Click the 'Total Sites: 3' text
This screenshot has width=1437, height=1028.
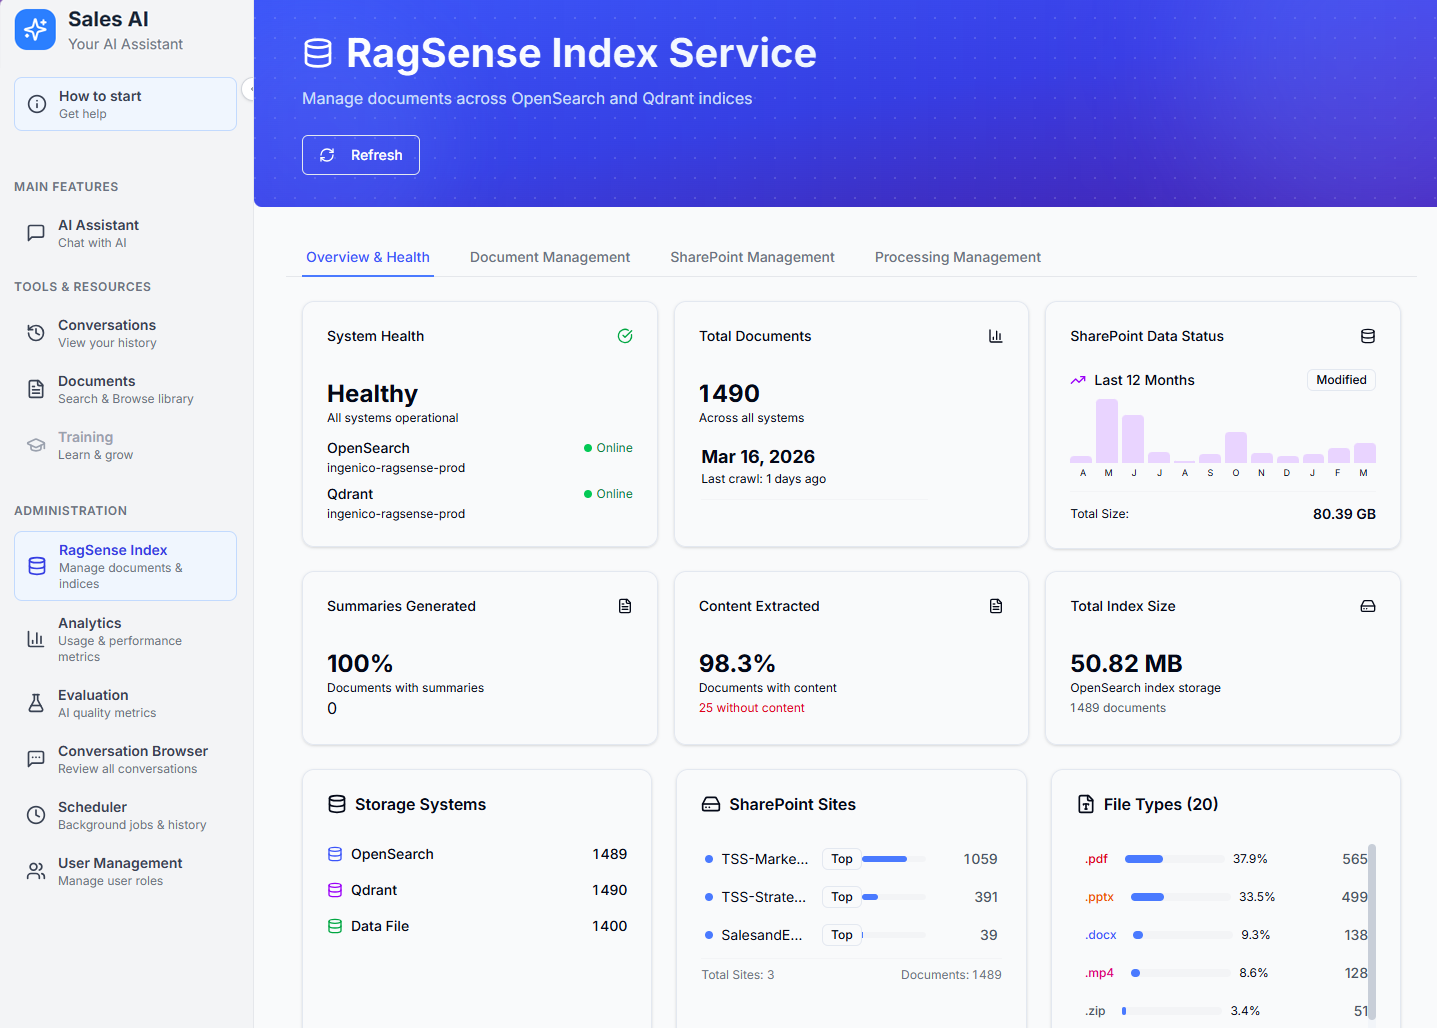point(738,975)
